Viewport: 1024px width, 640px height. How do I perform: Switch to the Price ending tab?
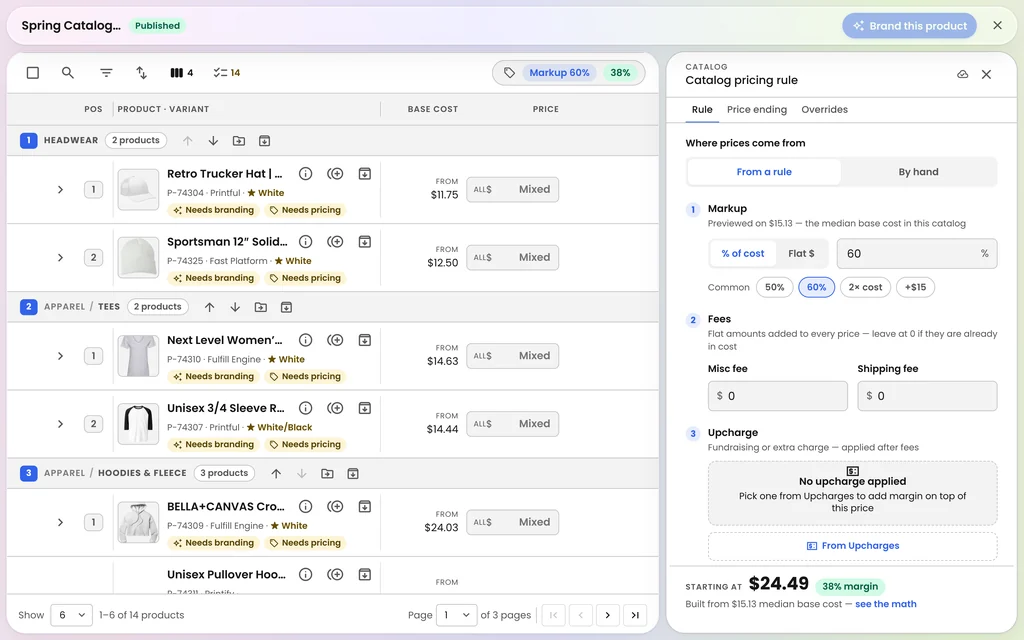point(757,110)
